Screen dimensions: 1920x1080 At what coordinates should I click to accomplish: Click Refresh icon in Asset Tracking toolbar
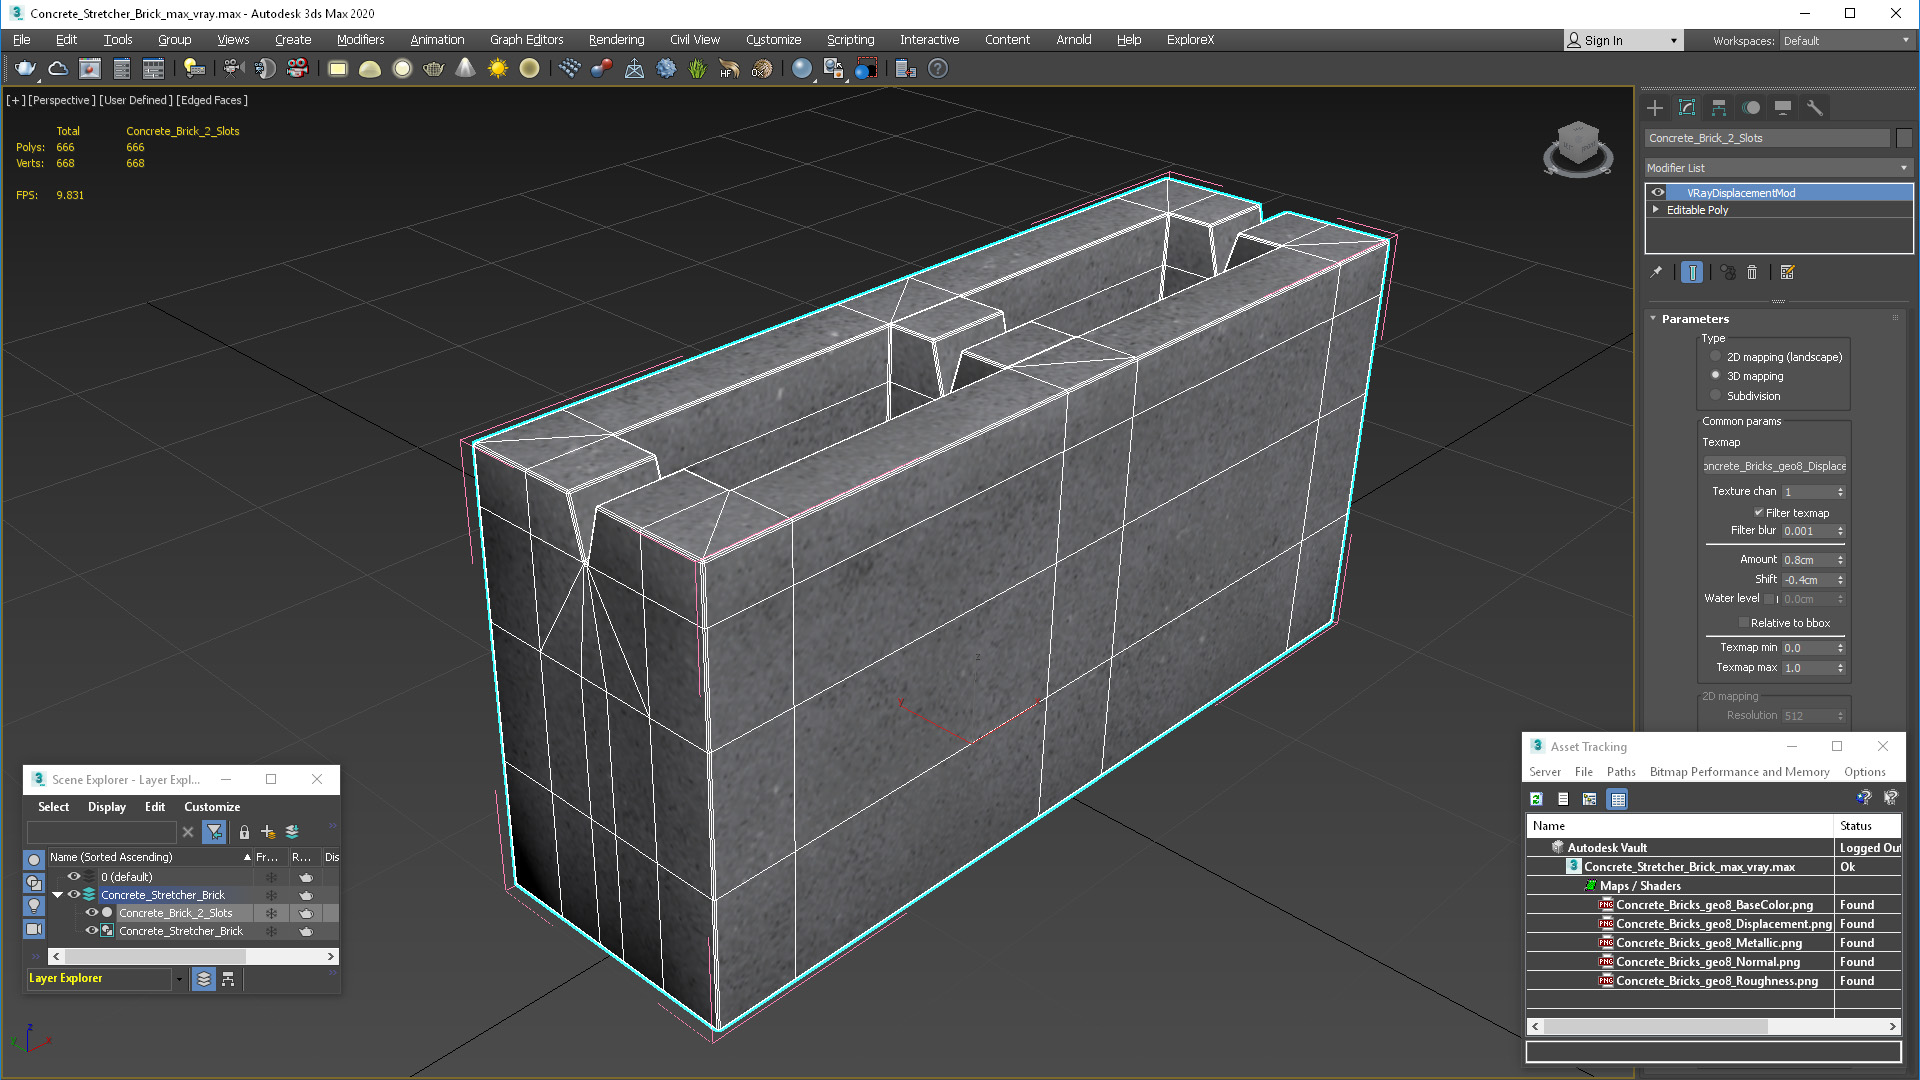click(x=1536, y=799)
